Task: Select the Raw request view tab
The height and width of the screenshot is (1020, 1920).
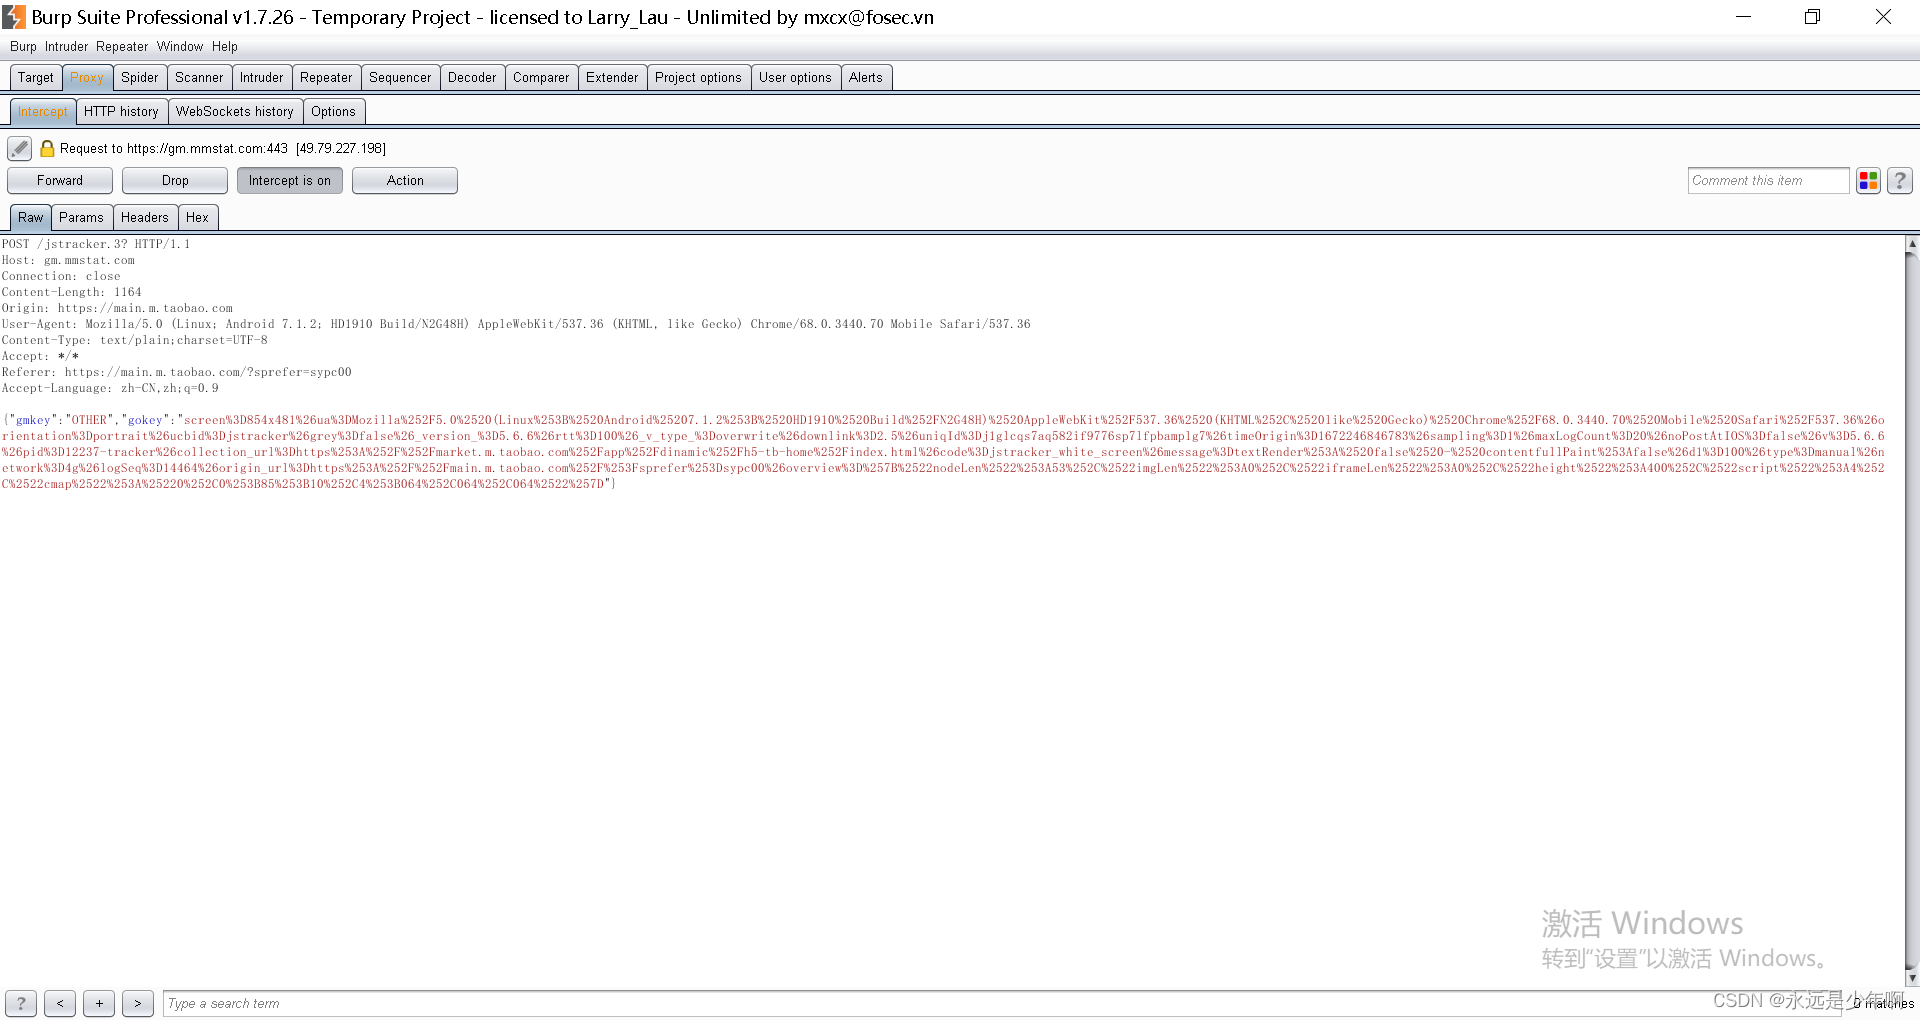Action: pos(31,218)
